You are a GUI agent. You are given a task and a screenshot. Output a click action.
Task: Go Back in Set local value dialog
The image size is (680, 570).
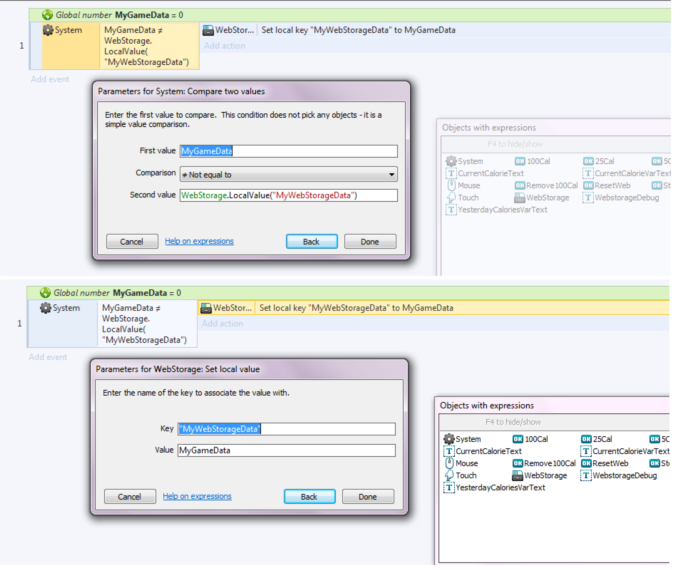click(x=309, y=497)
